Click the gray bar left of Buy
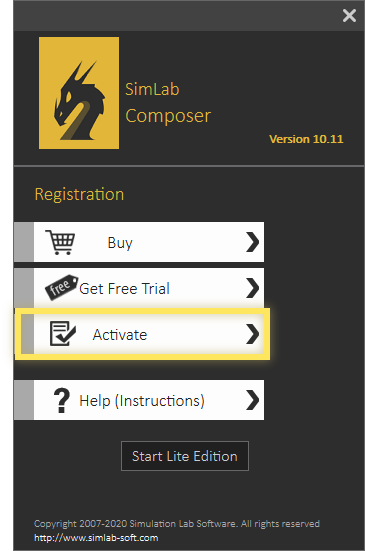Viewport: 365px width, 551px height. pyautogui.click(x=24, y=242)
